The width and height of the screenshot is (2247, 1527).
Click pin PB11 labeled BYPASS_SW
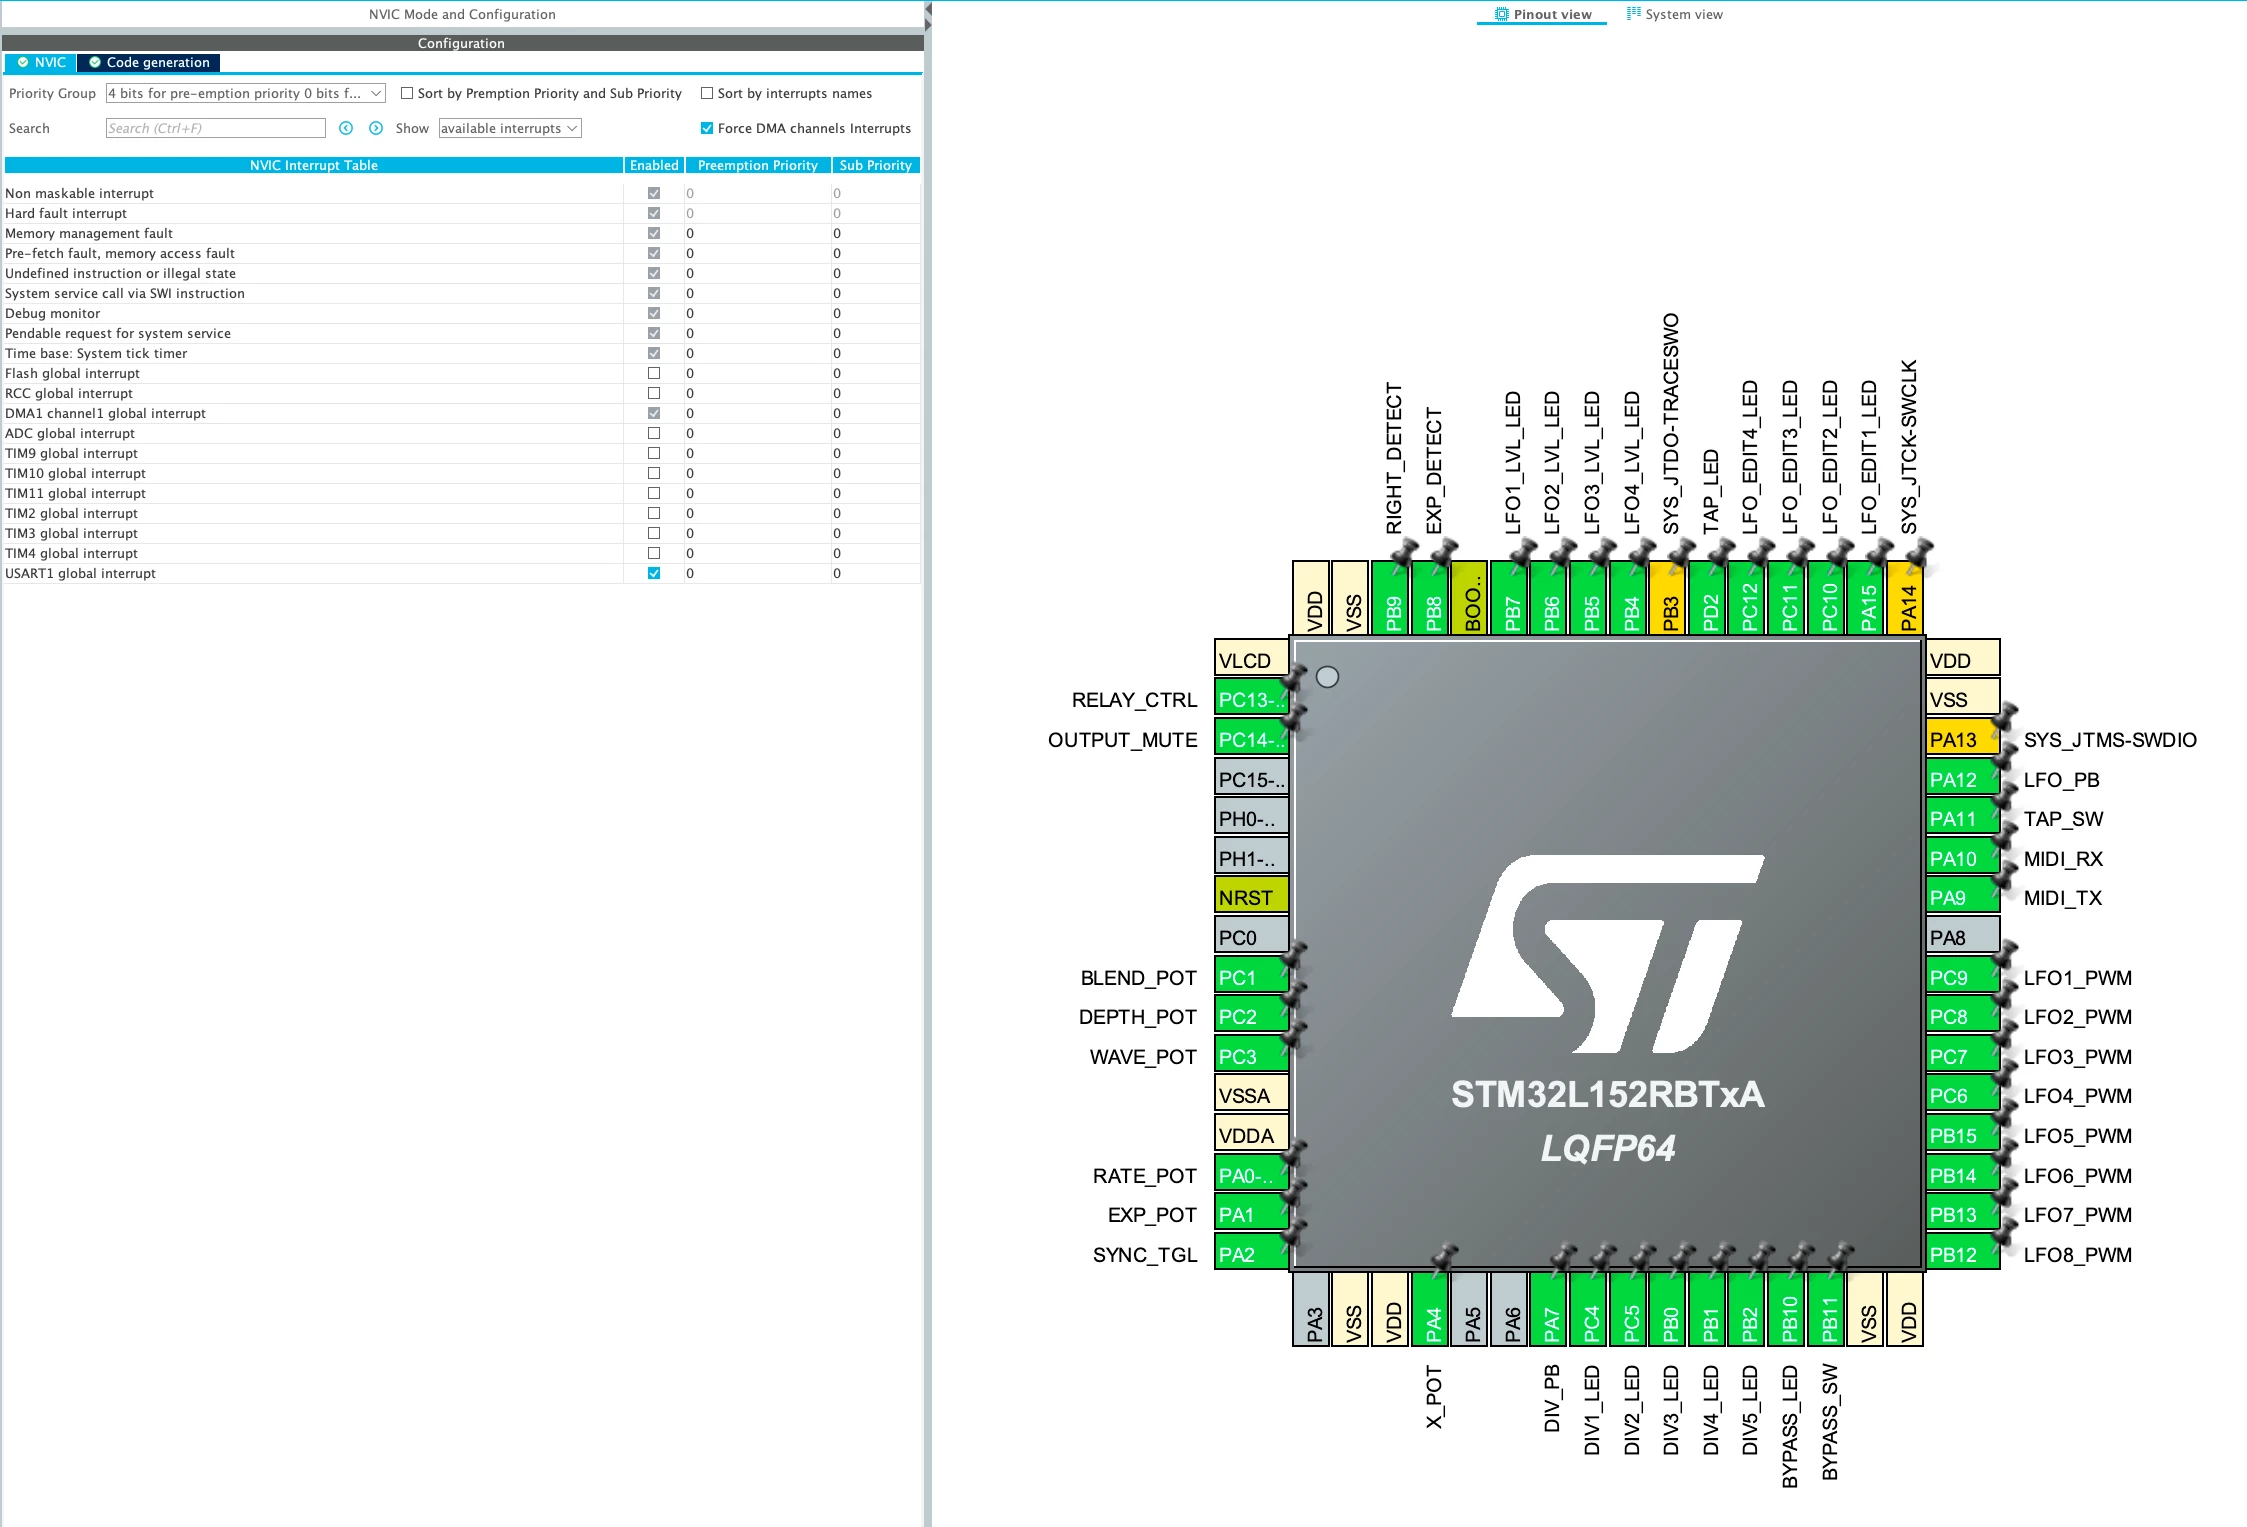pyautogui.click(x=1827, y=1309)
